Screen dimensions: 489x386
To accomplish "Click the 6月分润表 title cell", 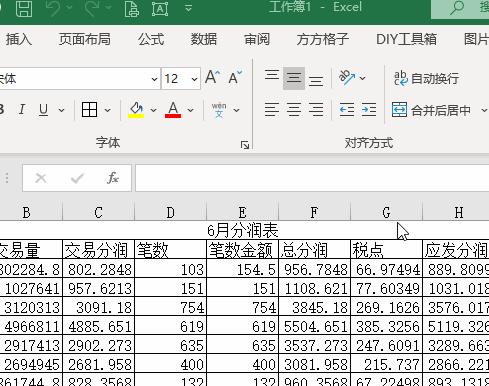I will (x=242, y=230).
